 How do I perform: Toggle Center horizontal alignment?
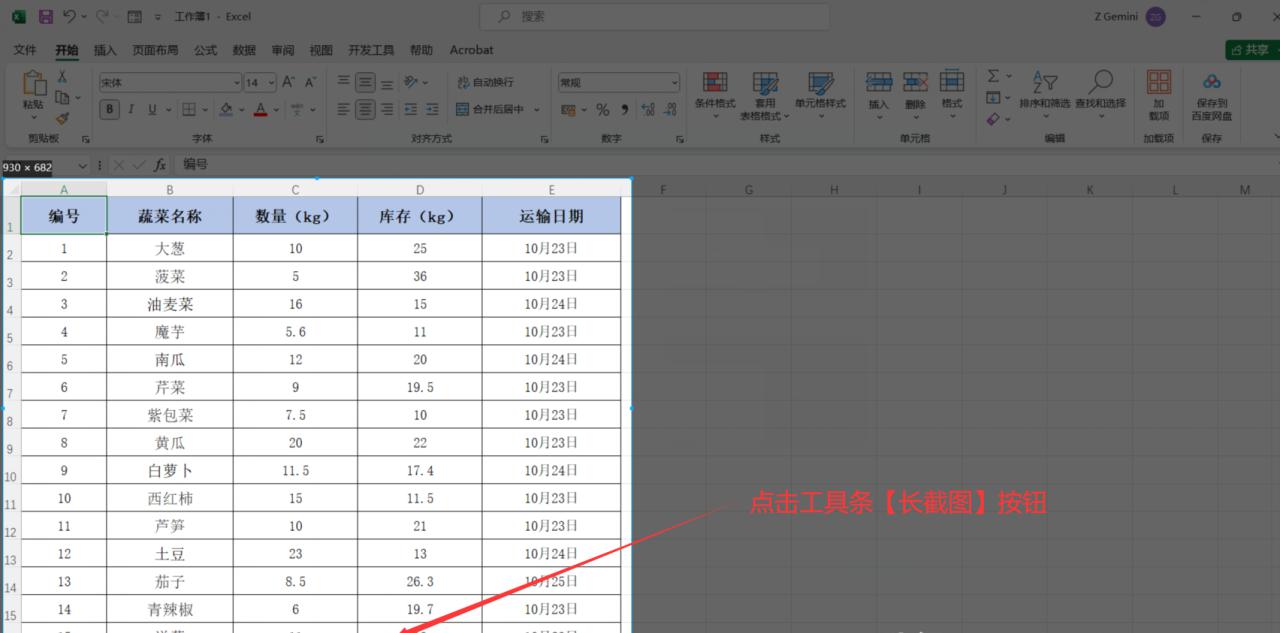click(x=366, y=110)
